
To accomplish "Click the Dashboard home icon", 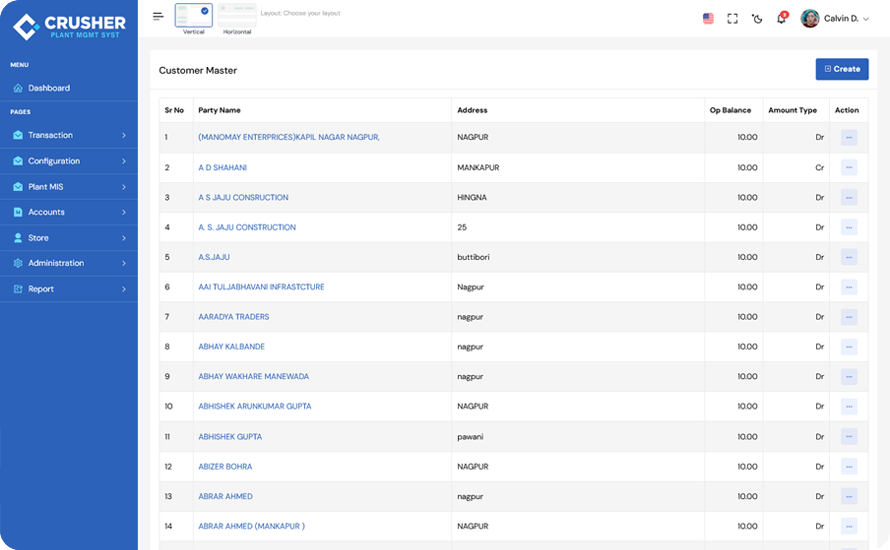I will click(x=18, y=88).
